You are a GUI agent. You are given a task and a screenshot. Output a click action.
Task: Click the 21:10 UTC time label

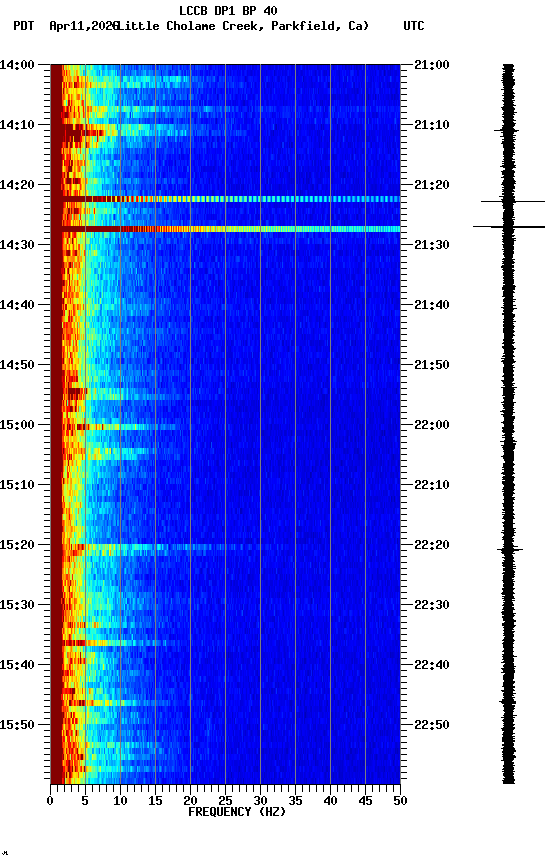[432, 125]
